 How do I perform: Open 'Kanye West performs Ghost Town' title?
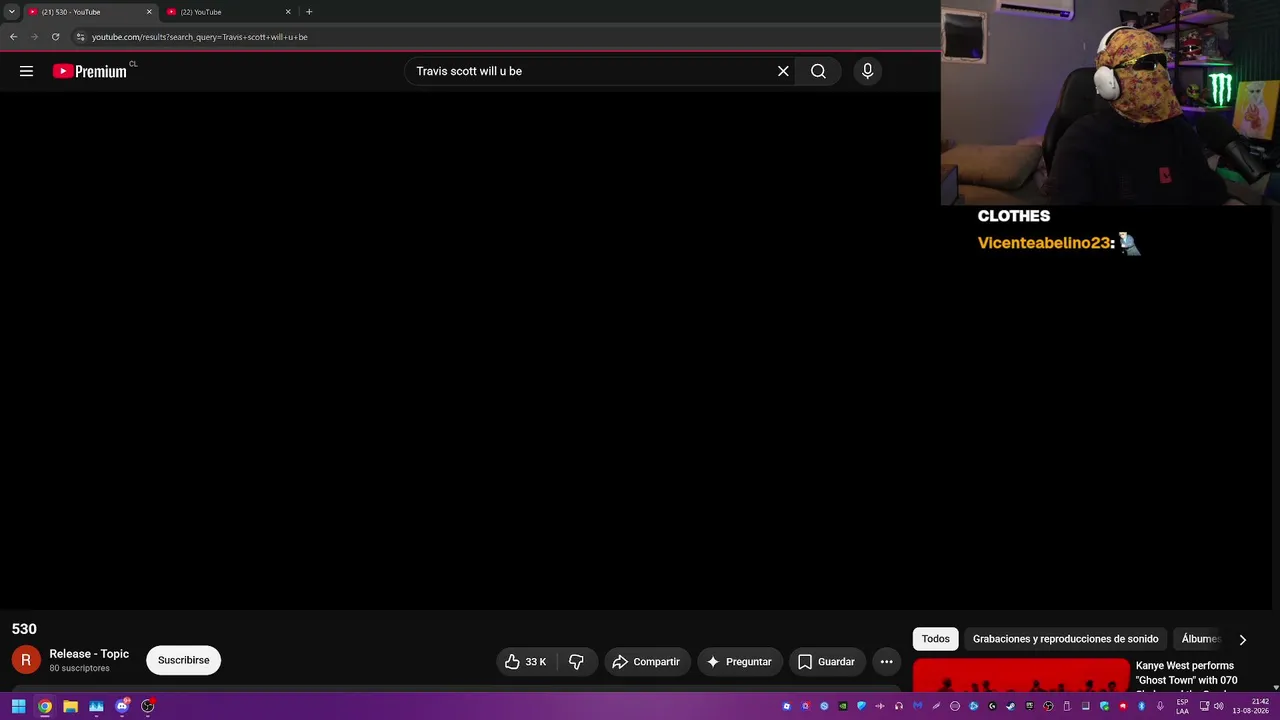tap(1187, 676)
